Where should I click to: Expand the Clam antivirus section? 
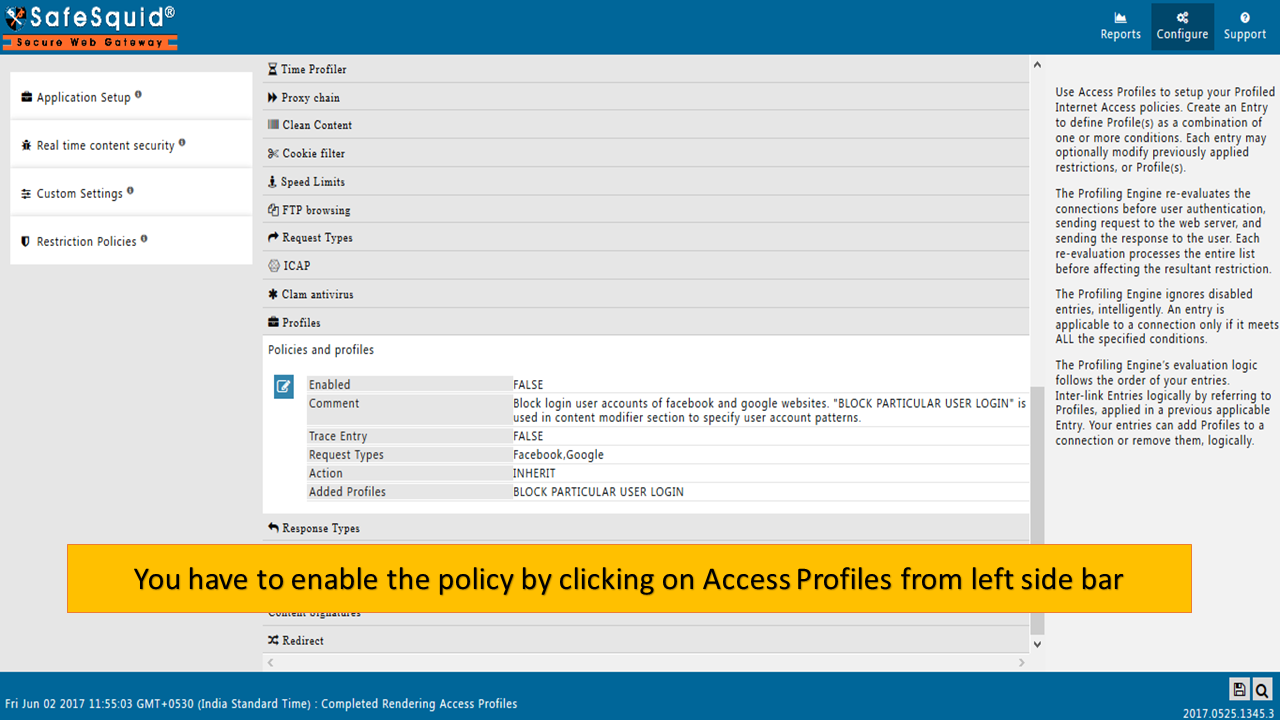[x=645, y=294]
